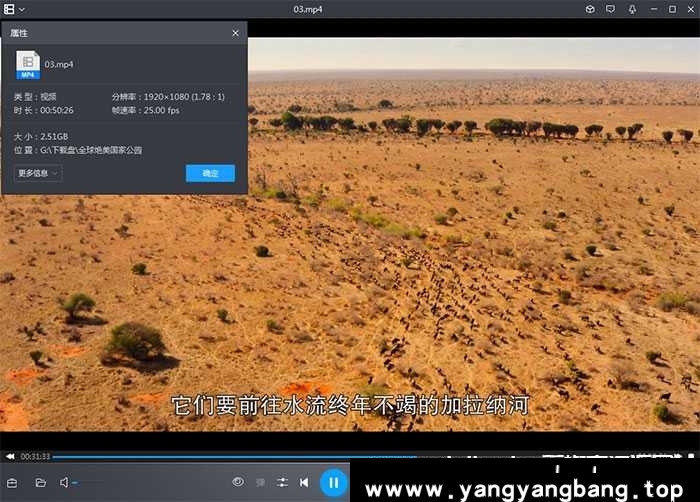Mute audio with the speaker icon

tap(64, 482)
